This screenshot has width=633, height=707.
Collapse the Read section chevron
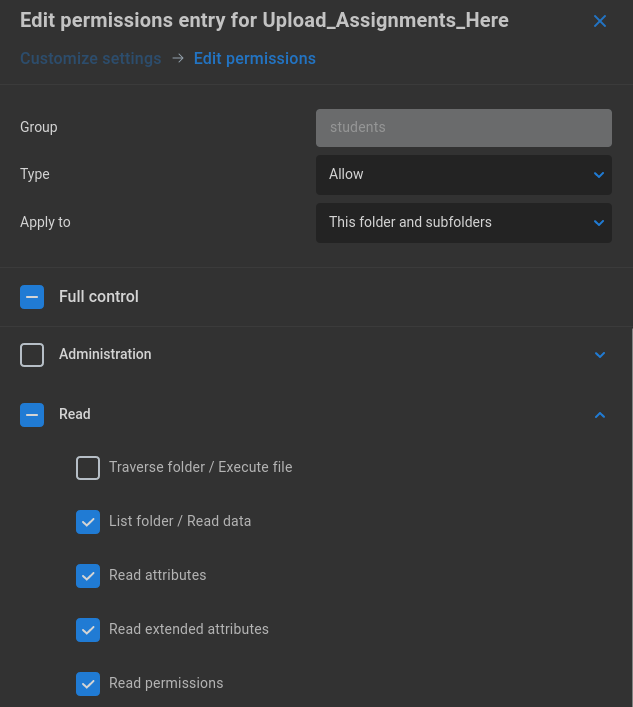(600, 415)
